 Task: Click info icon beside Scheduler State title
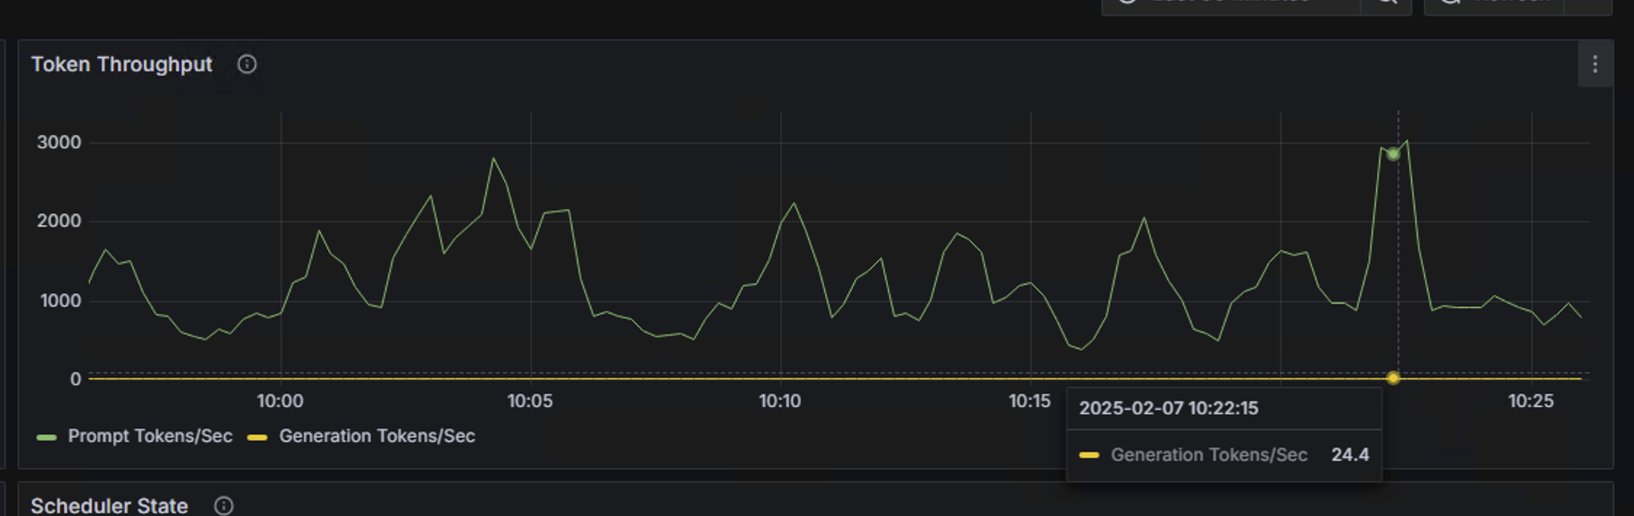224,506
